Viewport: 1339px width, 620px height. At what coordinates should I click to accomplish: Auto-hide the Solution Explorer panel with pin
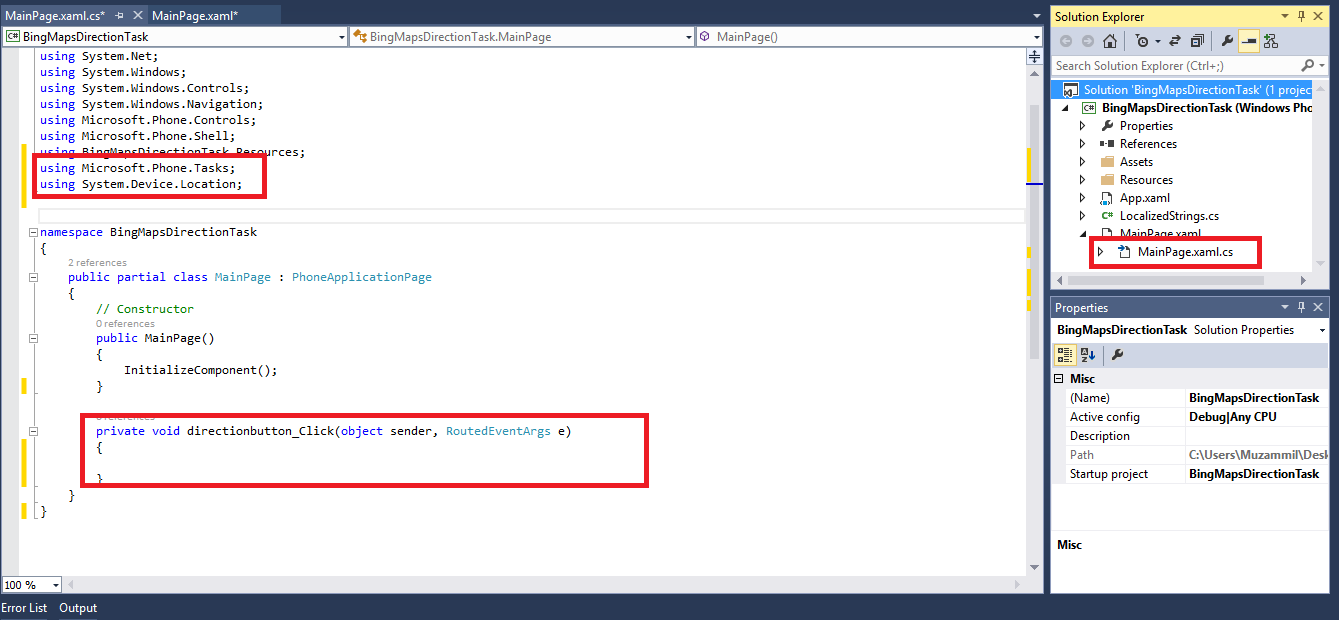pyautogui.click(x=1302, y=16)
